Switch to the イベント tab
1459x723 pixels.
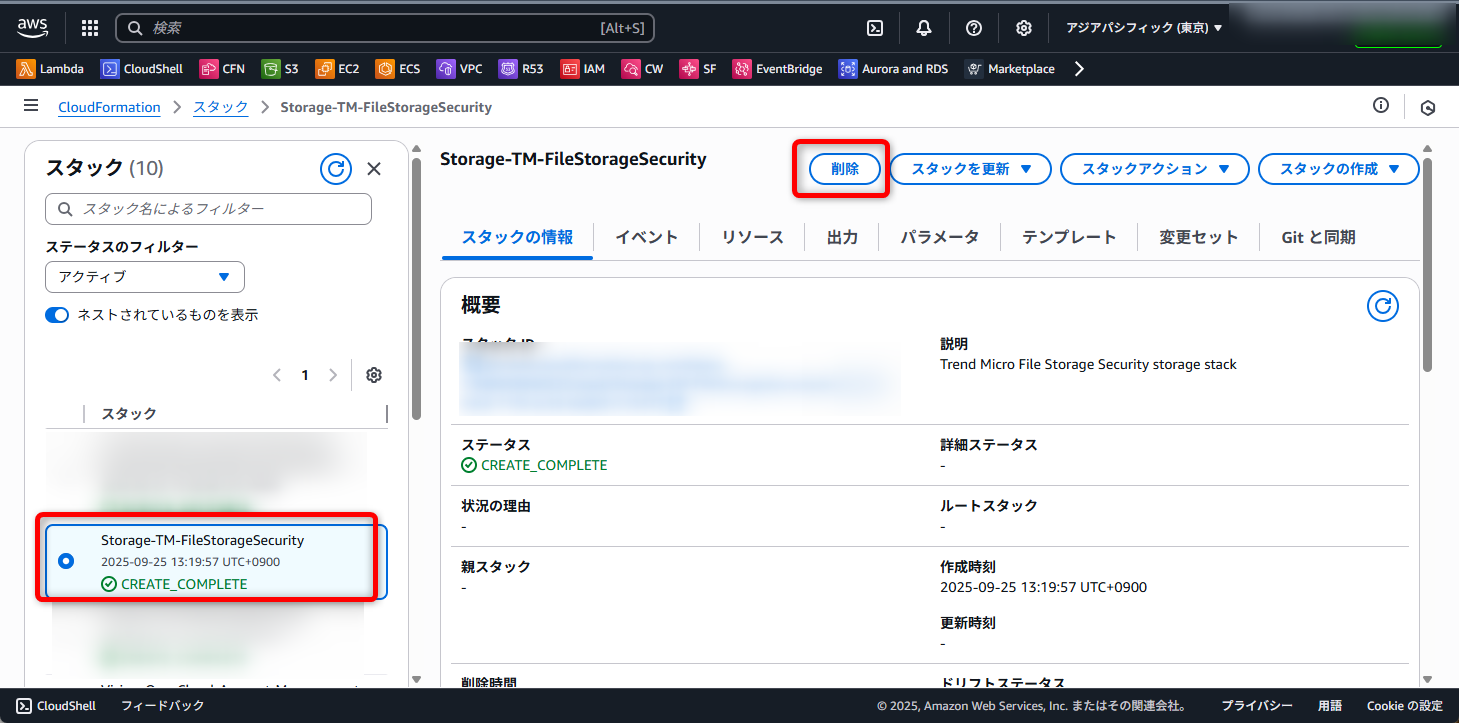tap(646, 237)
